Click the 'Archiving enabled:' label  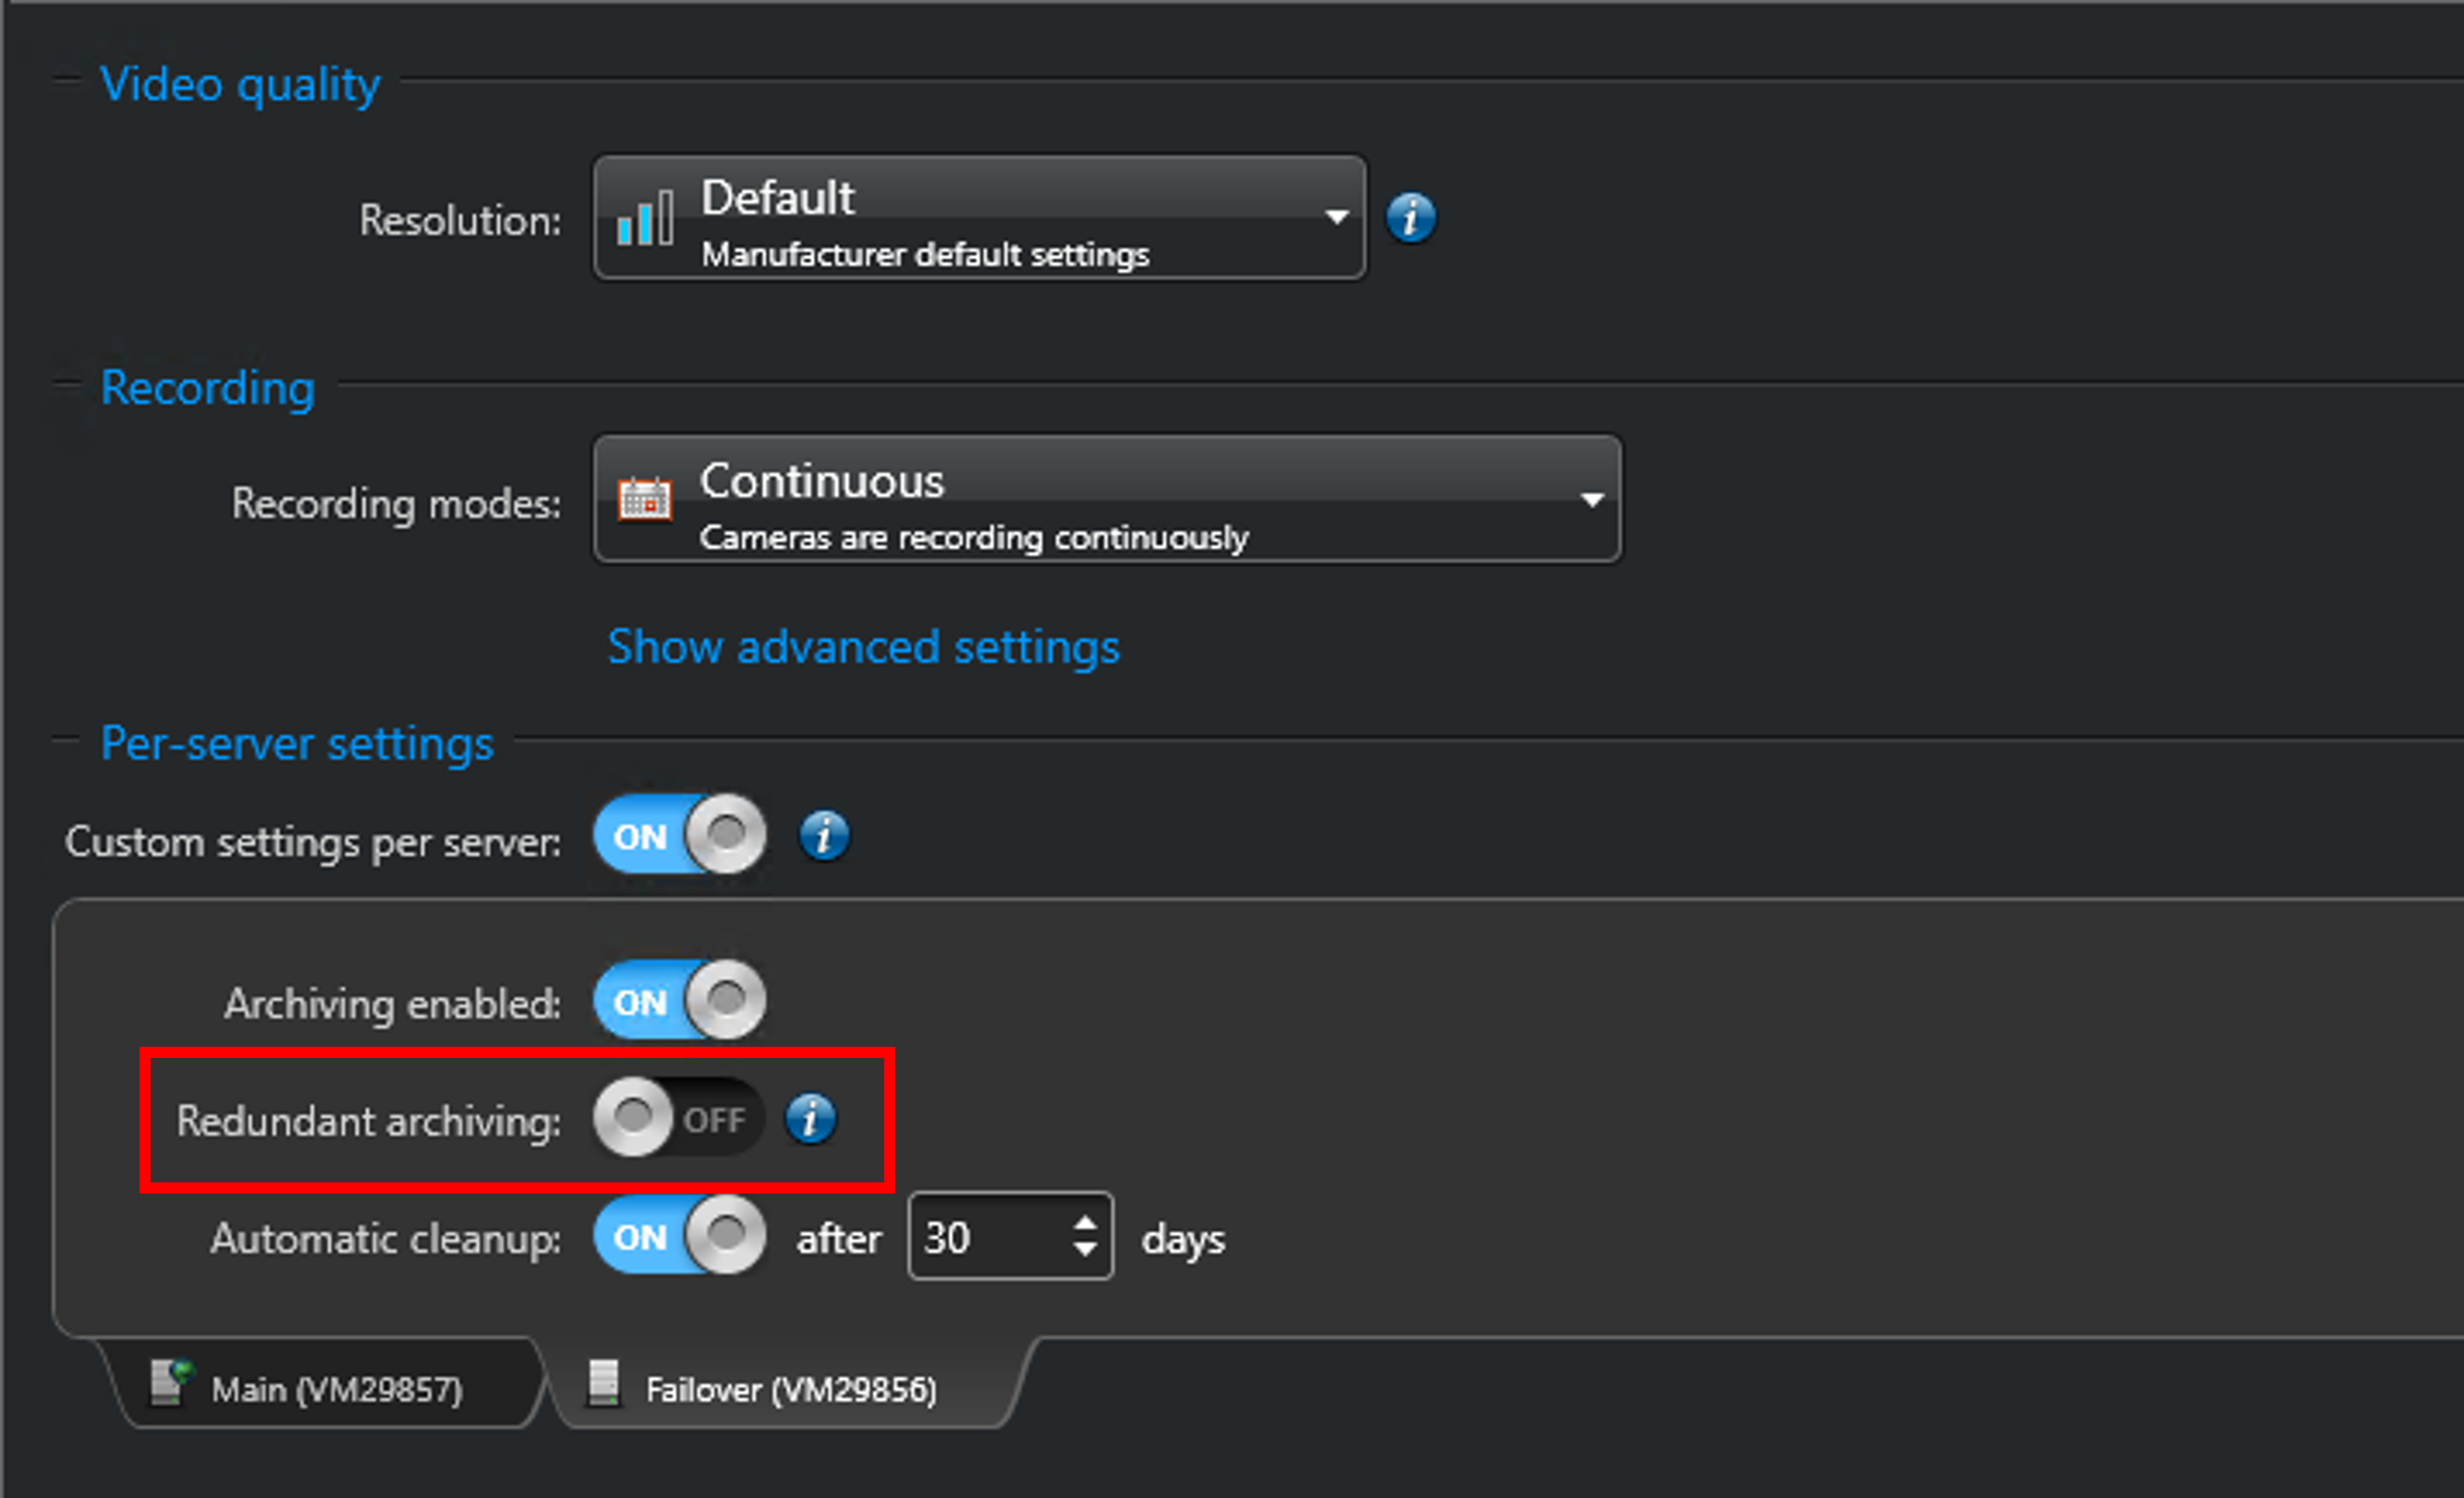click(393, 1004)
